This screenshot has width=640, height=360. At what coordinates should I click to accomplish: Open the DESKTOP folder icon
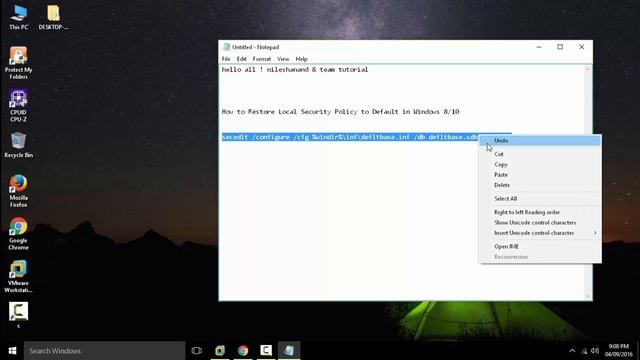(53, 17)
